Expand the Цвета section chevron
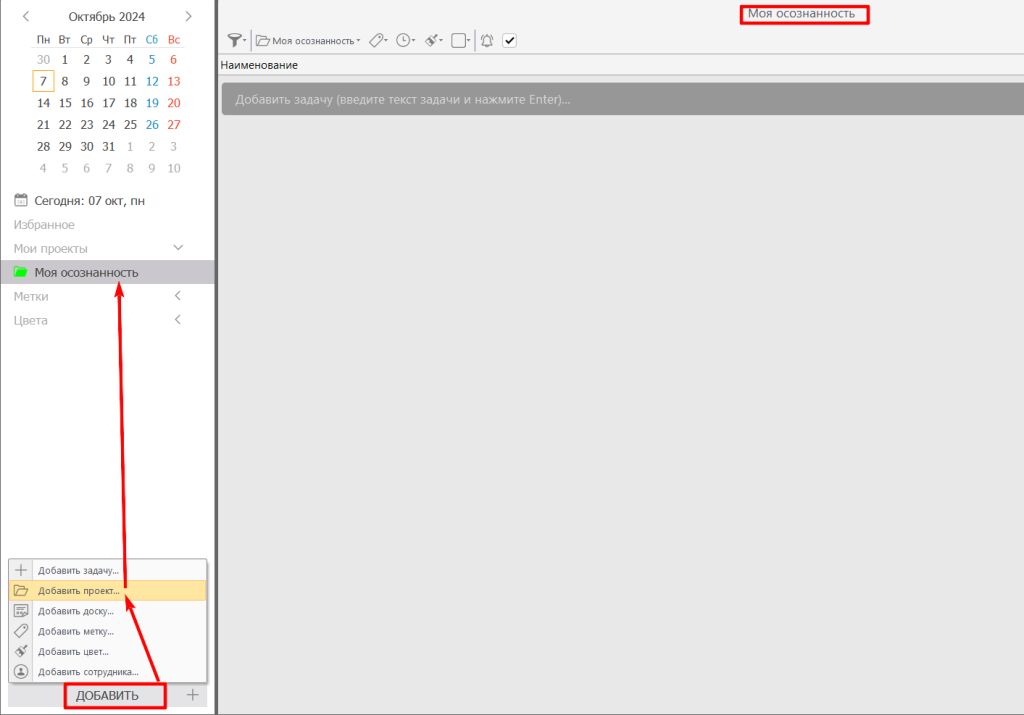This screenshot has height=715, width=1024. click(x=178, y=320)
